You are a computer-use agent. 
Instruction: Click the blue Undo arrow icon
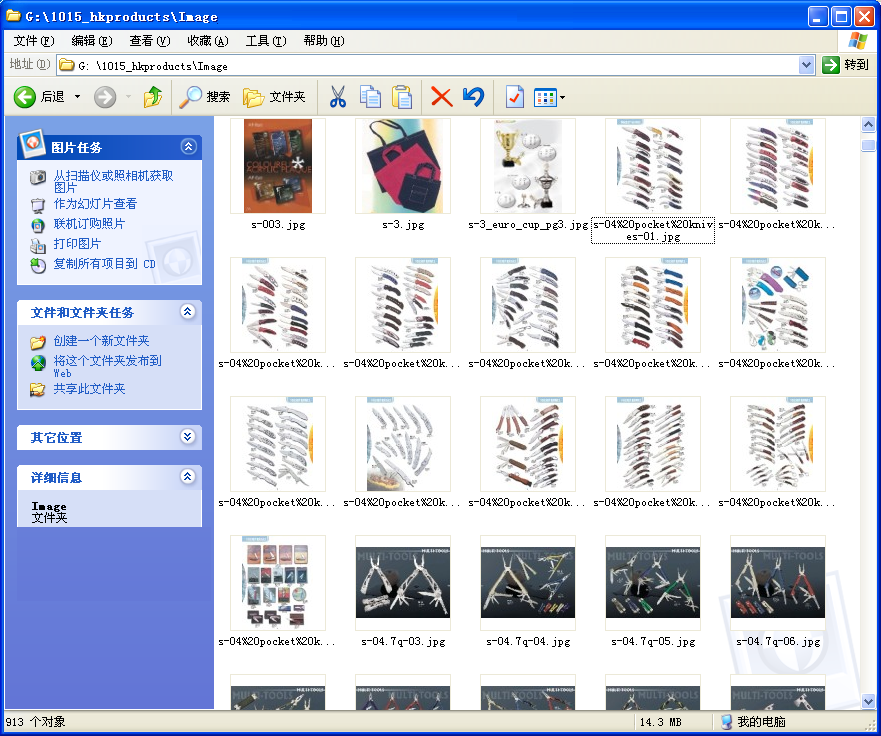tap(473, 97)
